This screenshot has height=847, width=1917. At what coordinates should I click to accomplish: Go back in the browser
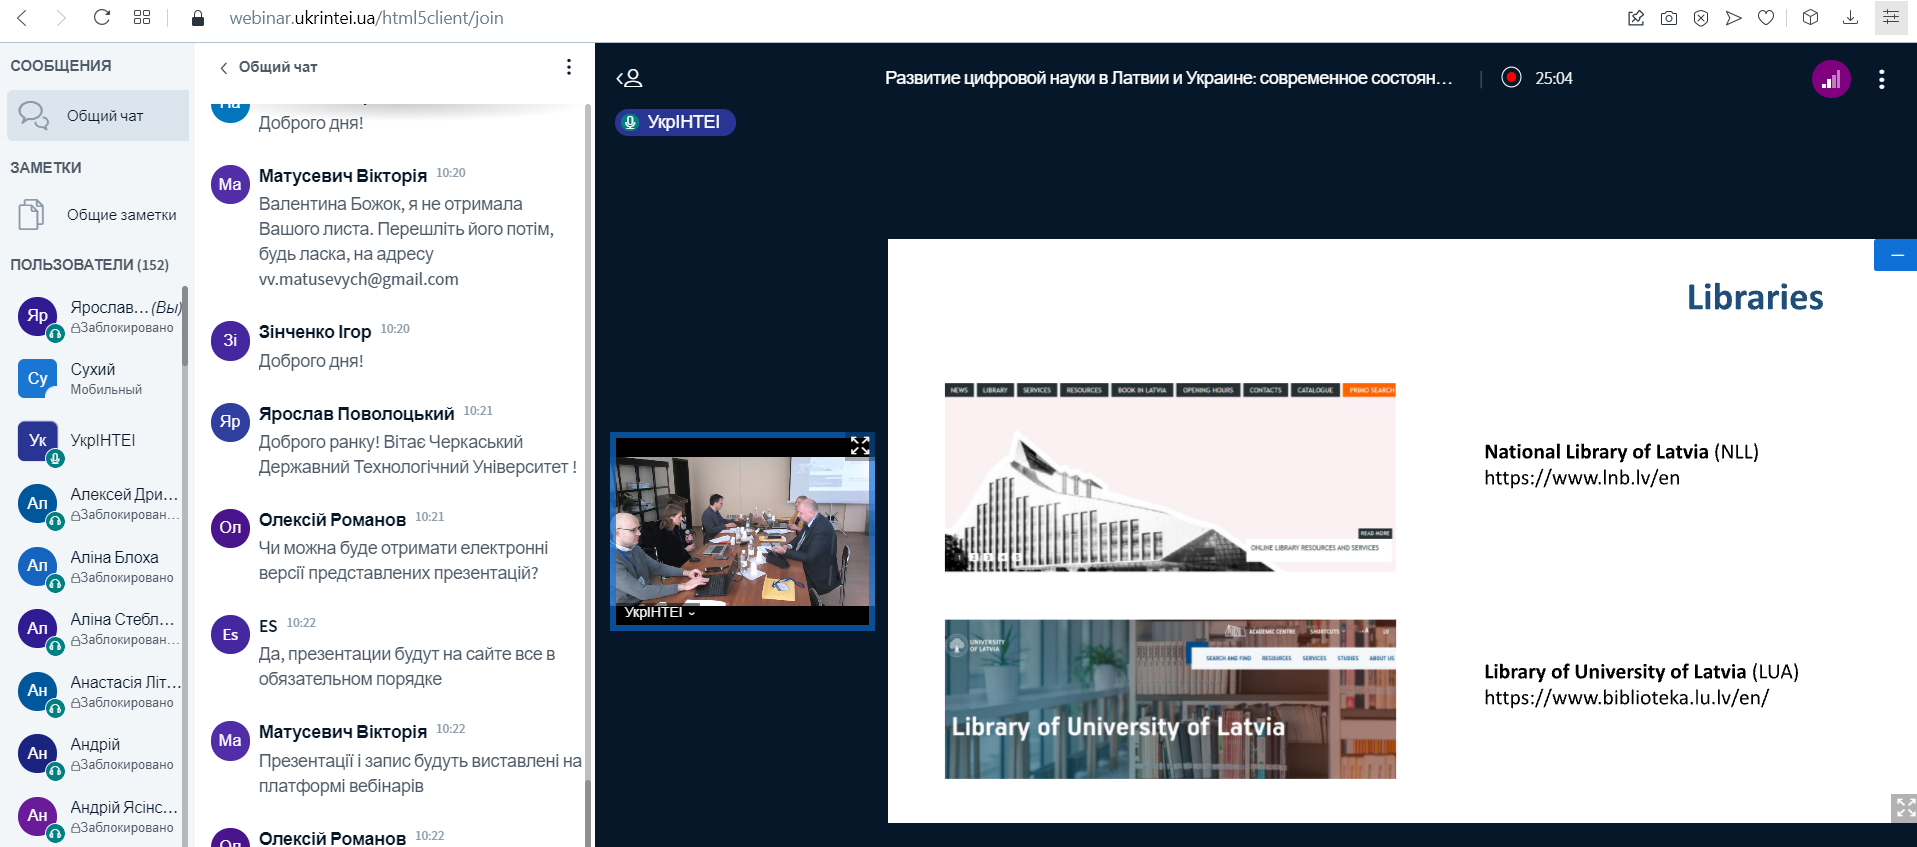pyautogui.click(x=22, y=17)
